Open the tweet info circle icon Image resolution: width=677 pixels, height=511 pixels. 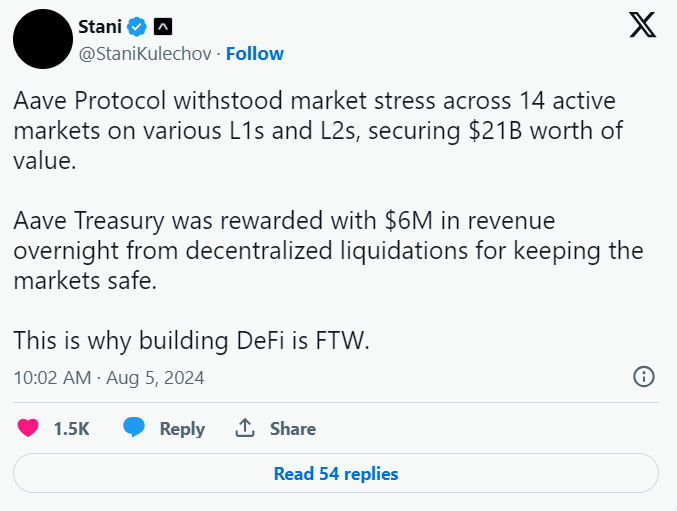click(644, 376)
